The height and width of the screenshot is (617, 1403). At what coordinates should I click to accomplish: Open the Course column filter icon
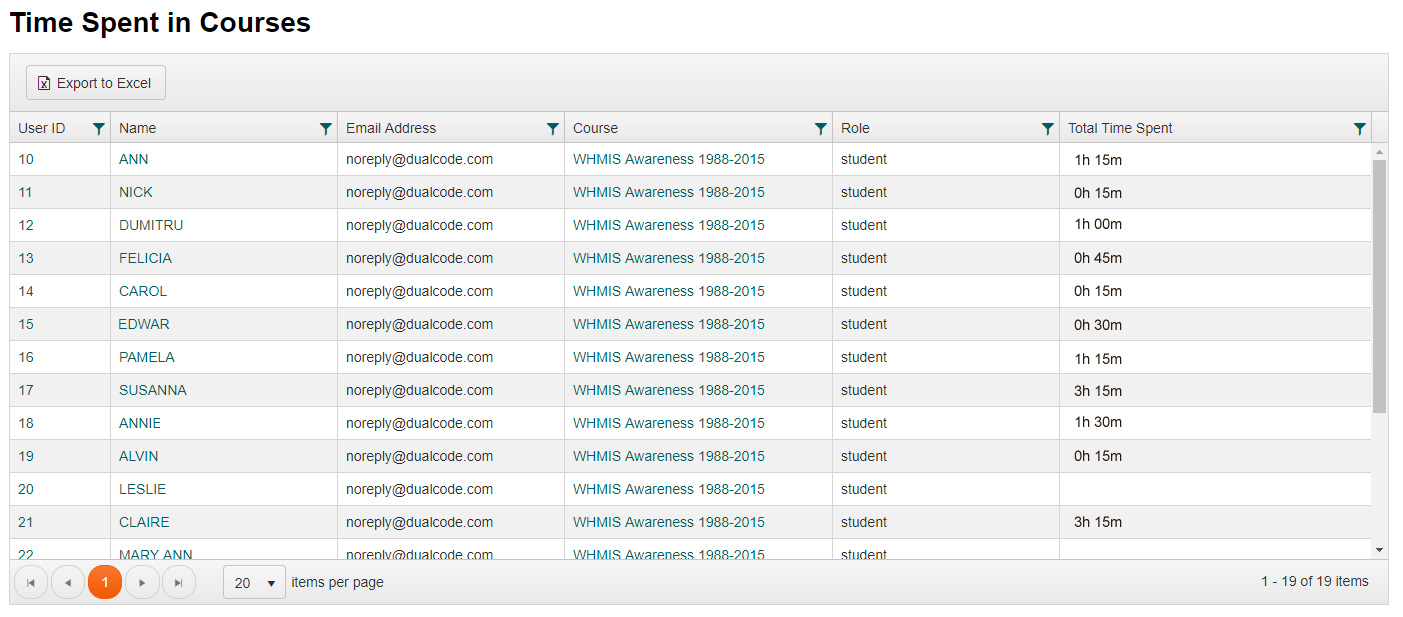[820, 128]
